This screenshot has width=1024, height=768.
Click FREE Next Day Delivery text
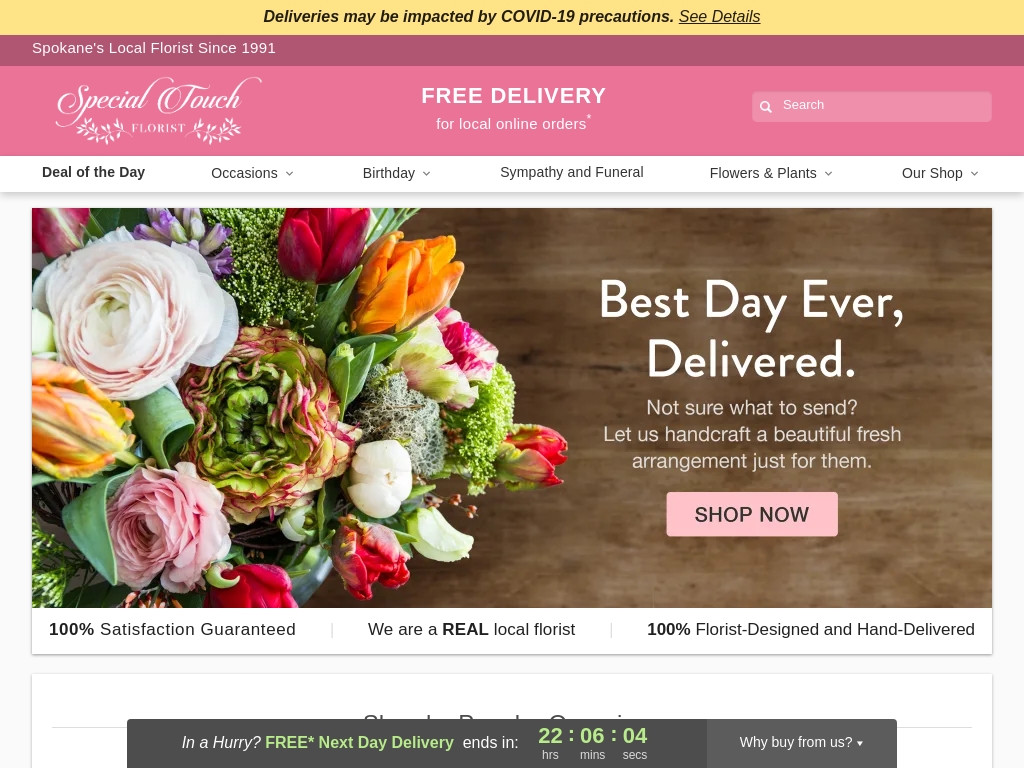359,743
